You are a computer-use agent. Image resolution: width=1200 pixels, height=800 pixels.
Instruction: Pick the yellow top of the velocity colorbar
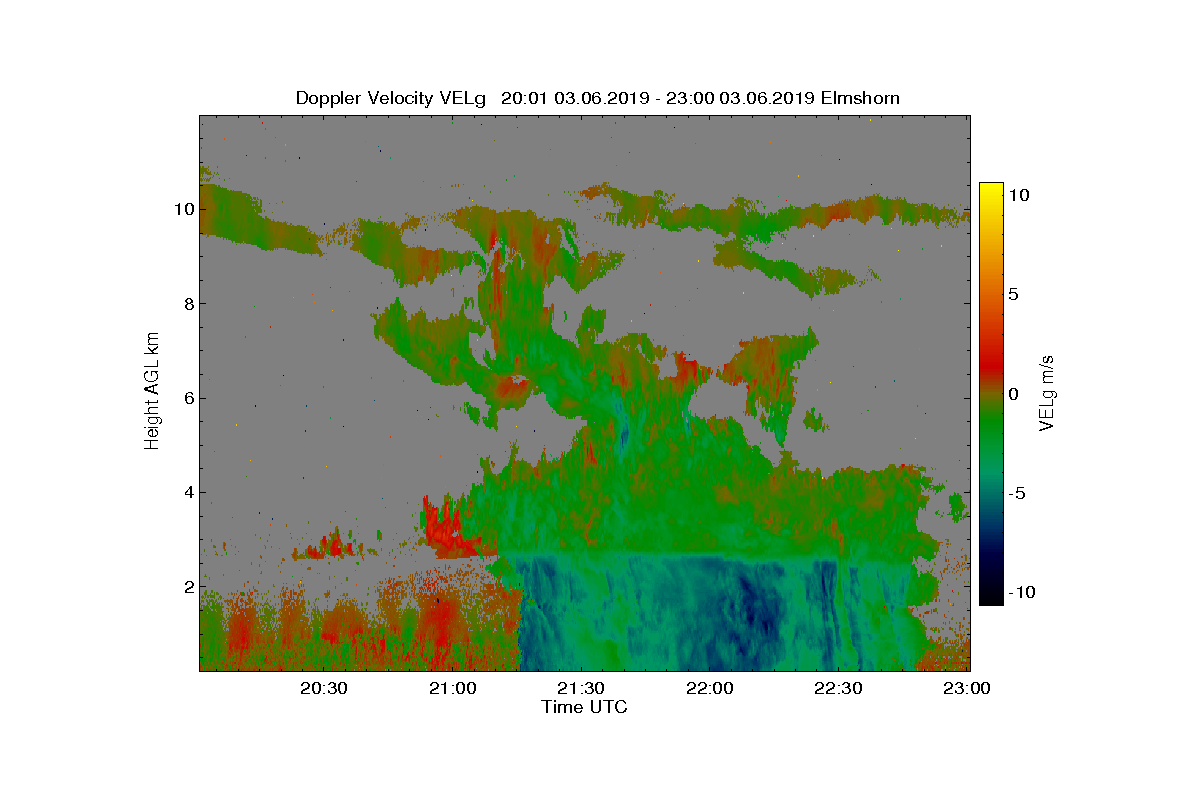[991, 192]
